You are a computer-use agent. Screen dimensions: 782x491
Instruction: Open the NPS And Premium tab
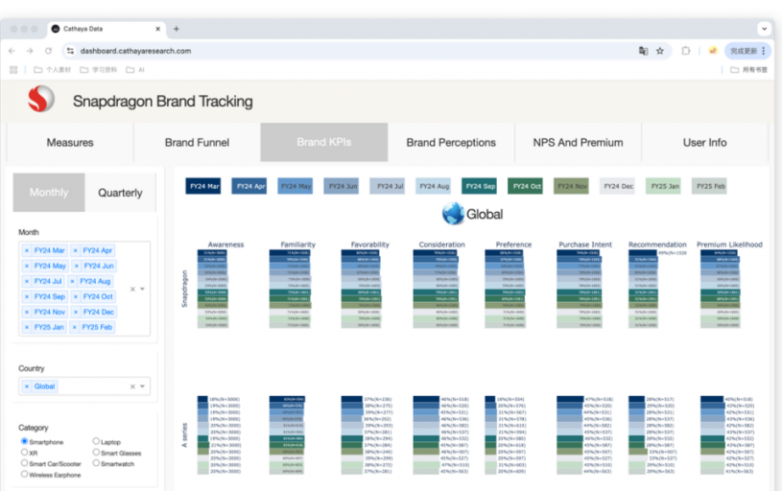point(577,143)
